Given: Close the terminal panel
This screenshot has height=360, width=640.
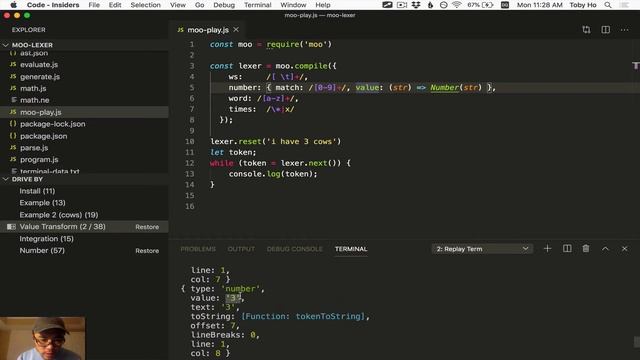Looking at the screenshot, I should pyautogui.click(x=624, y=249).
